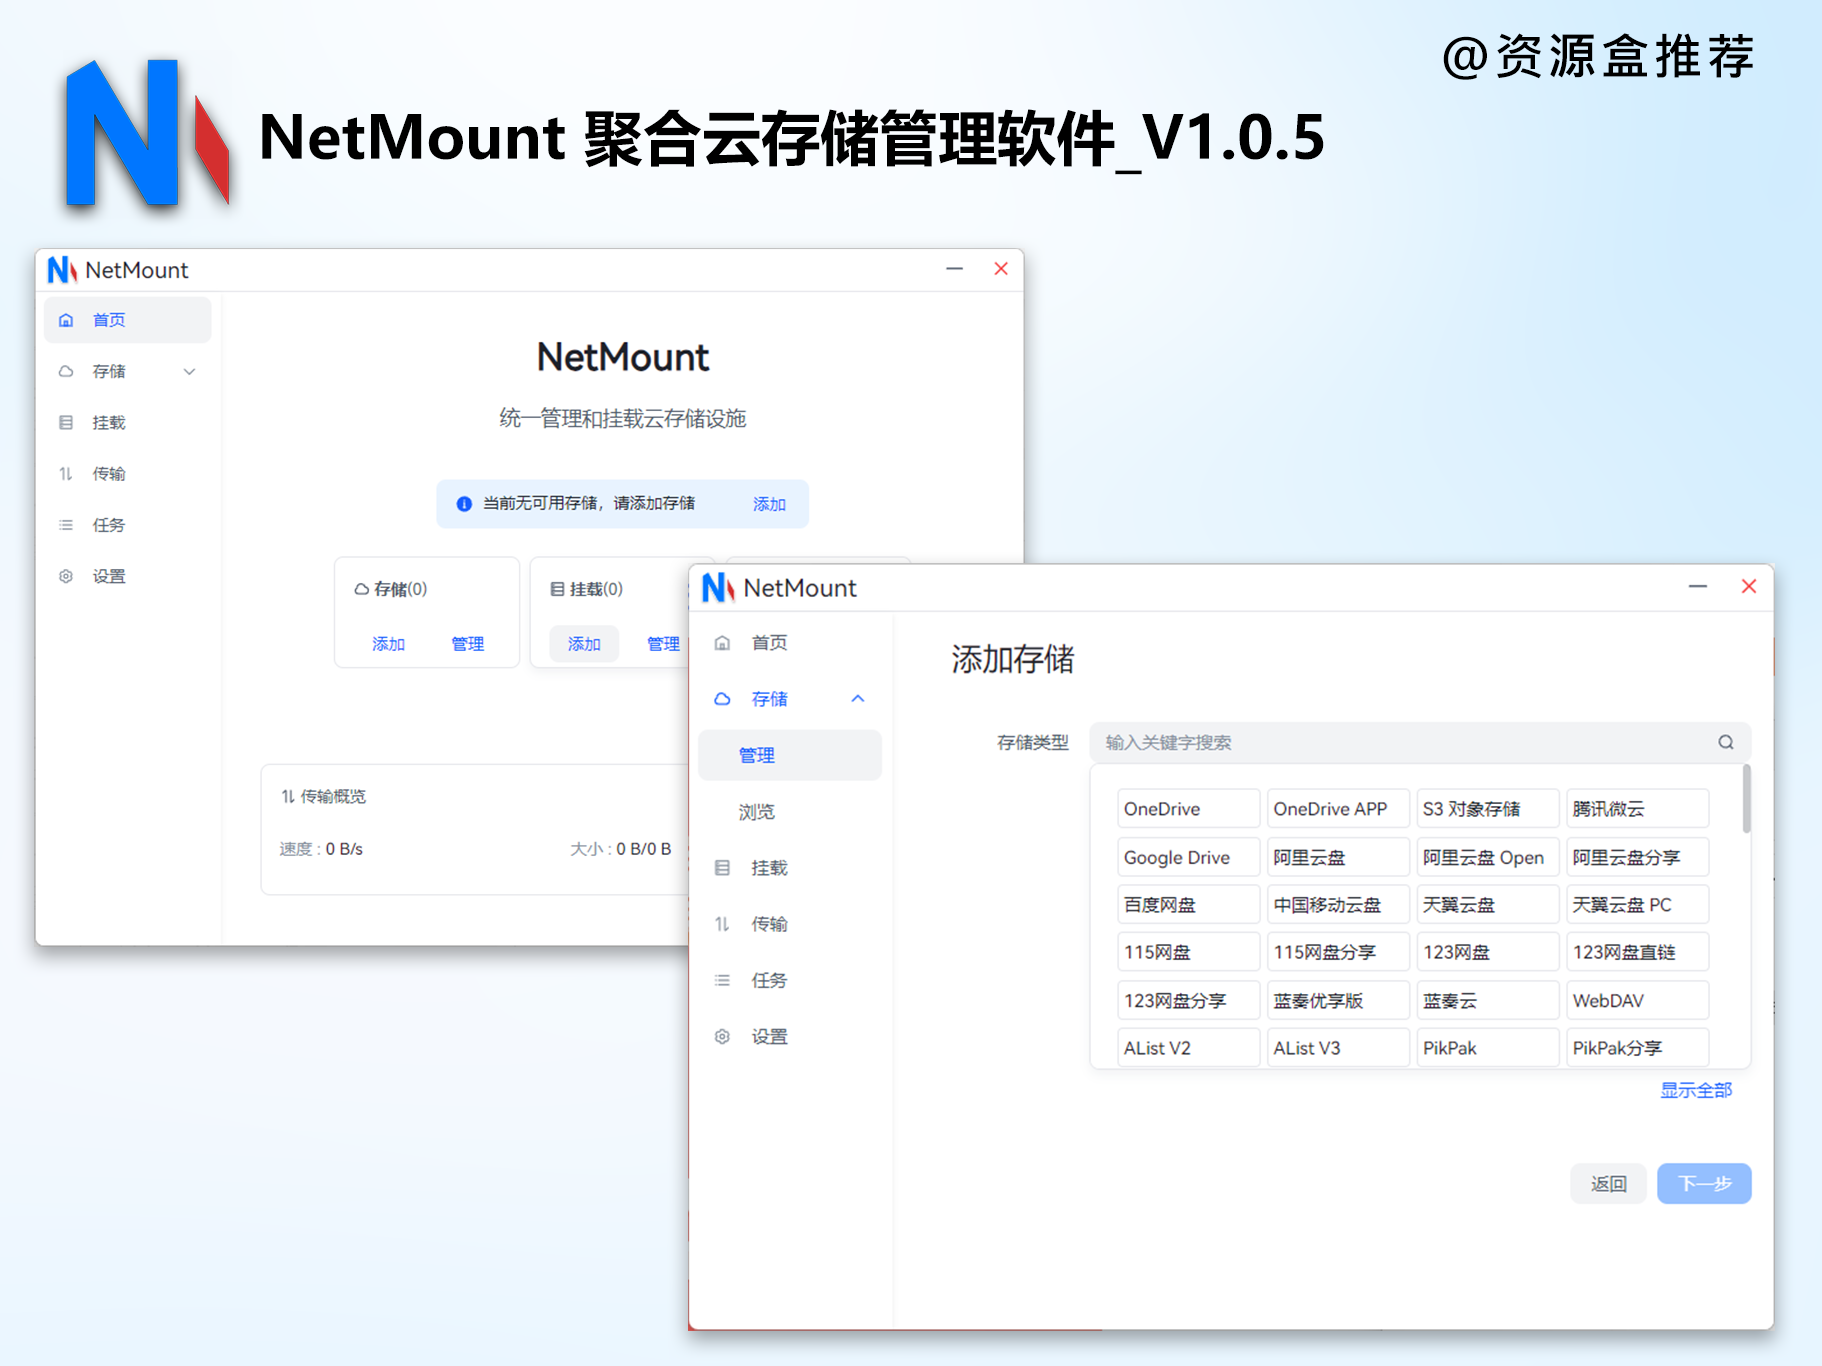Click the 返回 button

pos(1608,1184)
